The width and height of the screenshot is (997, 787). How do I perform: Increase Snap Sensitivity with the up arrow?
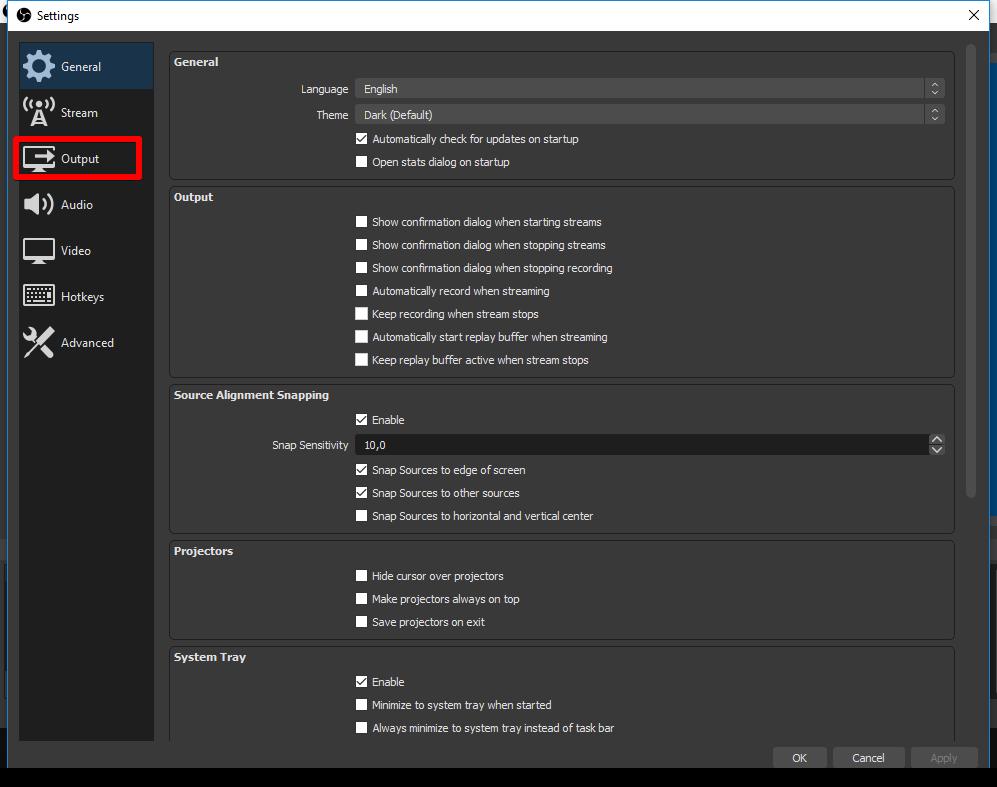(937, 439)
